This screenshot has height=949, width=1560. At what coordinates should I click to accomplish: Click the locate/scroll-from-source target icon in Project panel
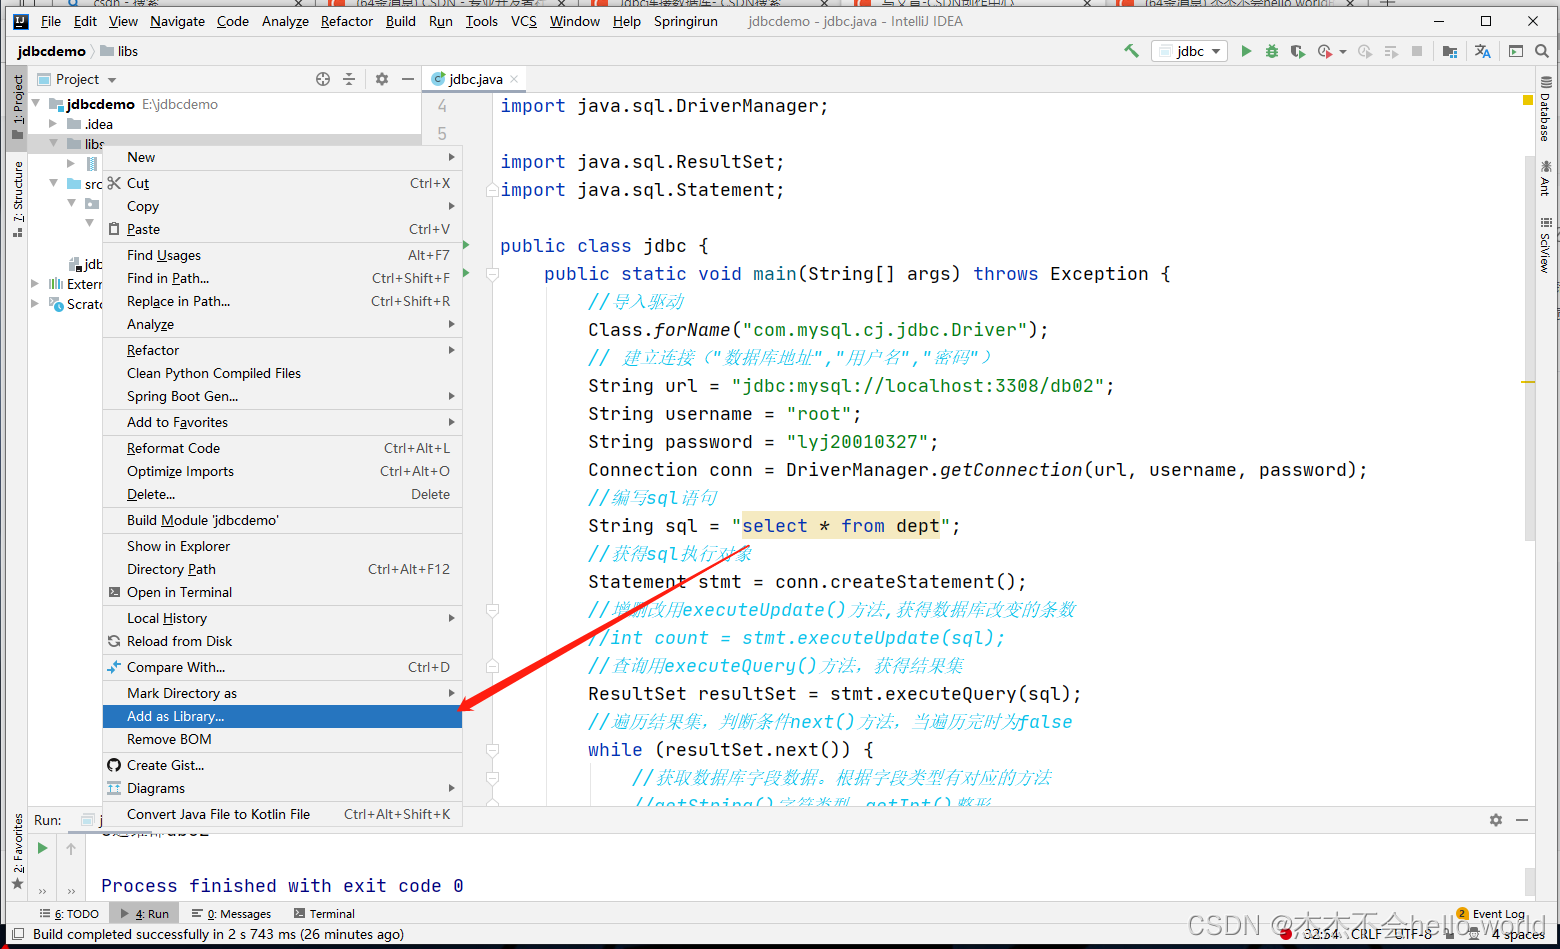pyautogui.click(x=323, y=79)
